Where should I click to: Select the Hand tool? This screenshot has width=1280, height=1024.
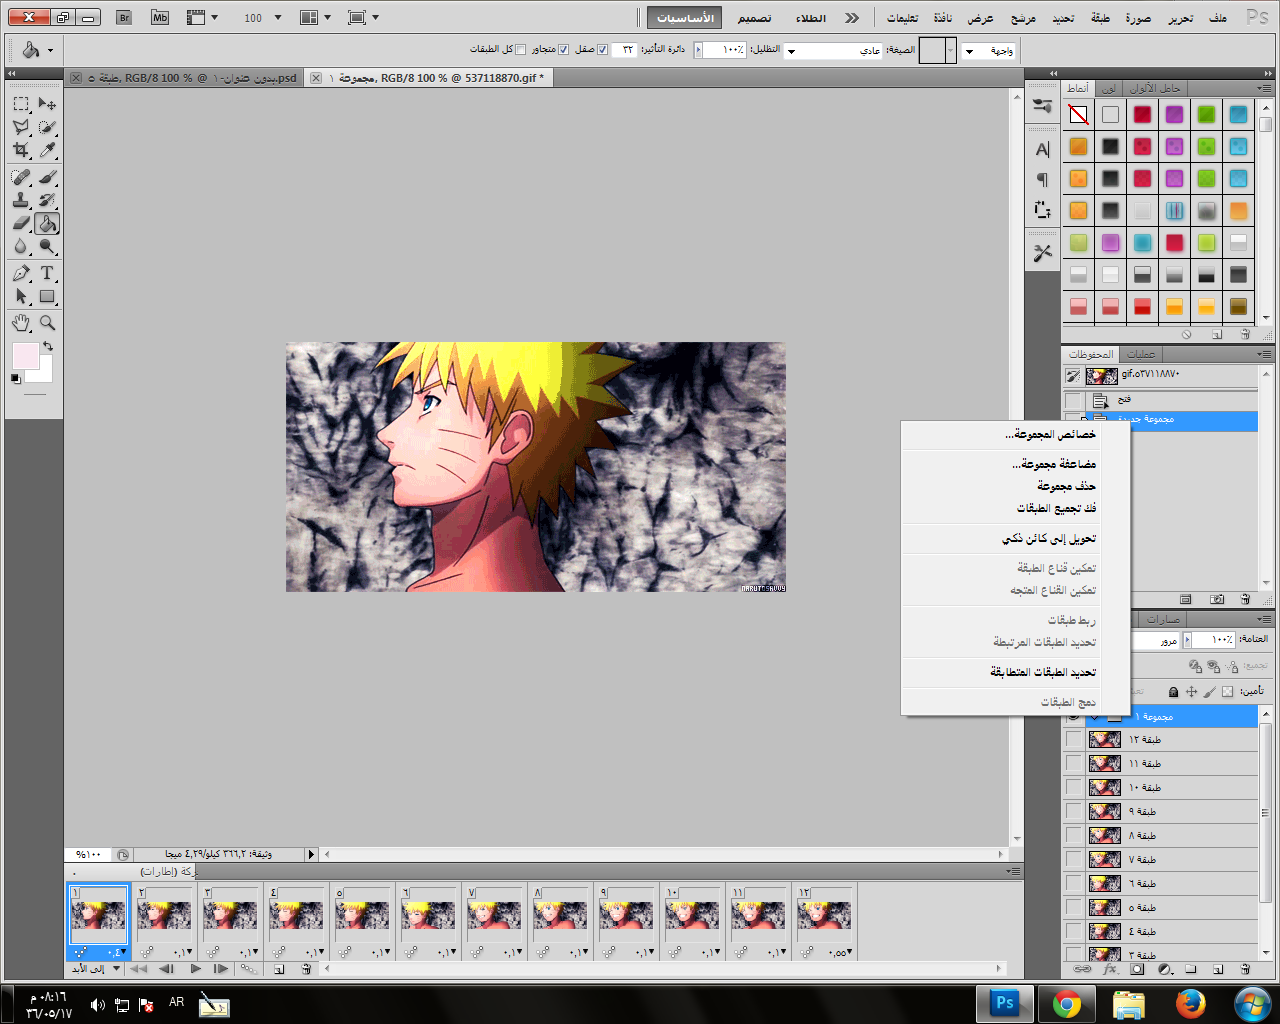(x=21, y=323)
